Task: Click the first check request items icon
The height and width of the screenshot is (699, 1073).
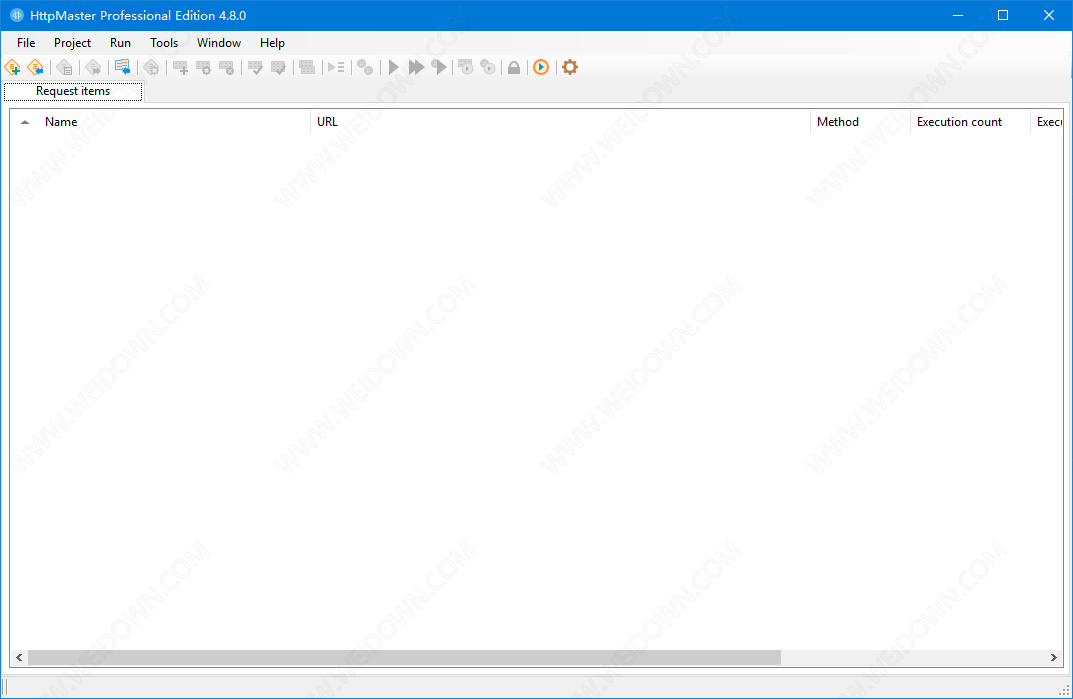Action: click(x=255, y=67)
